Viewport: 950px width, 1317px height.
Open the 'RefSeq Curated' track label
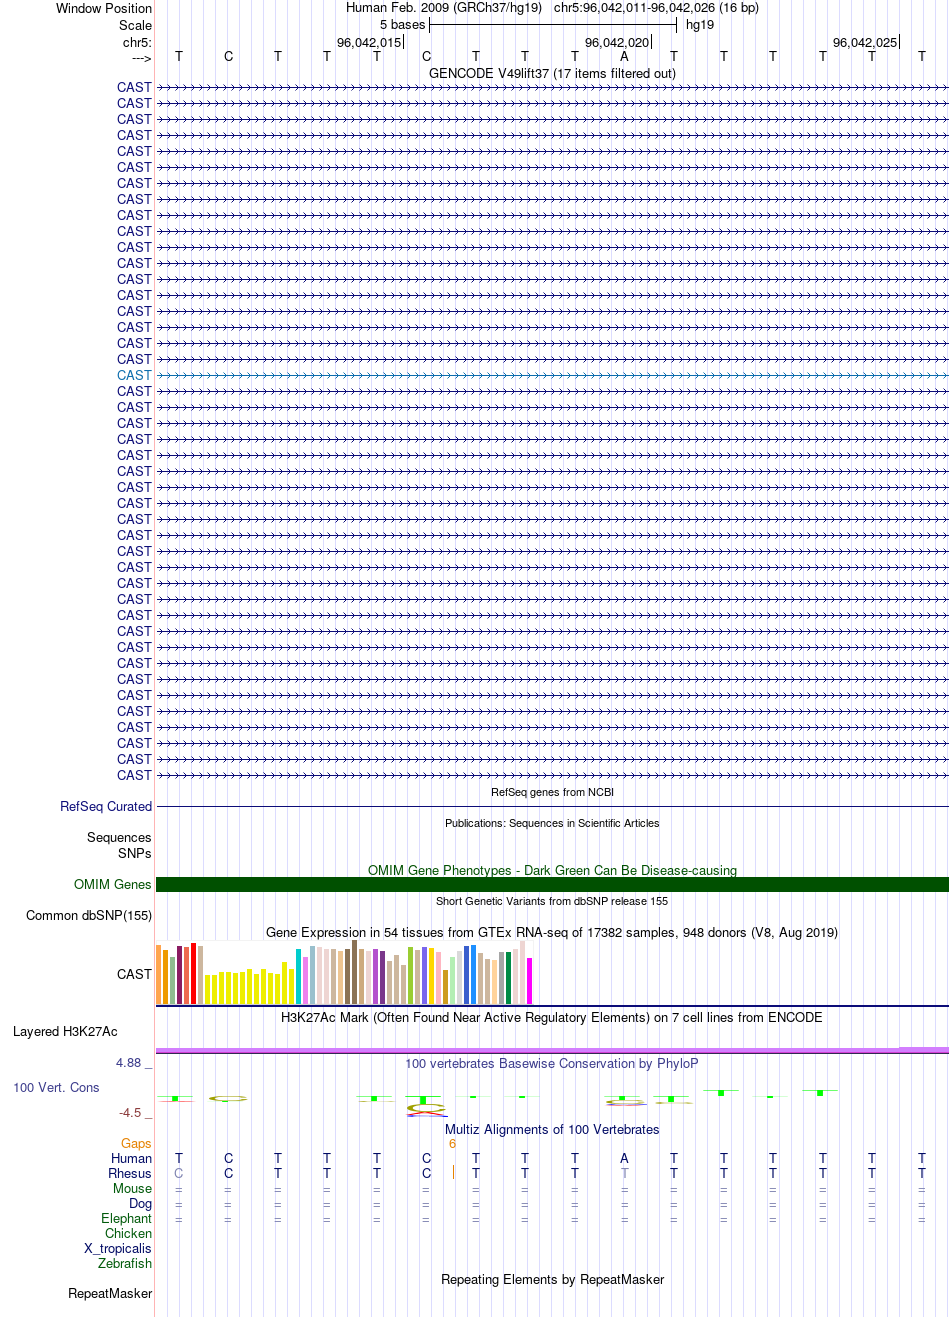(x=106, y=806)
